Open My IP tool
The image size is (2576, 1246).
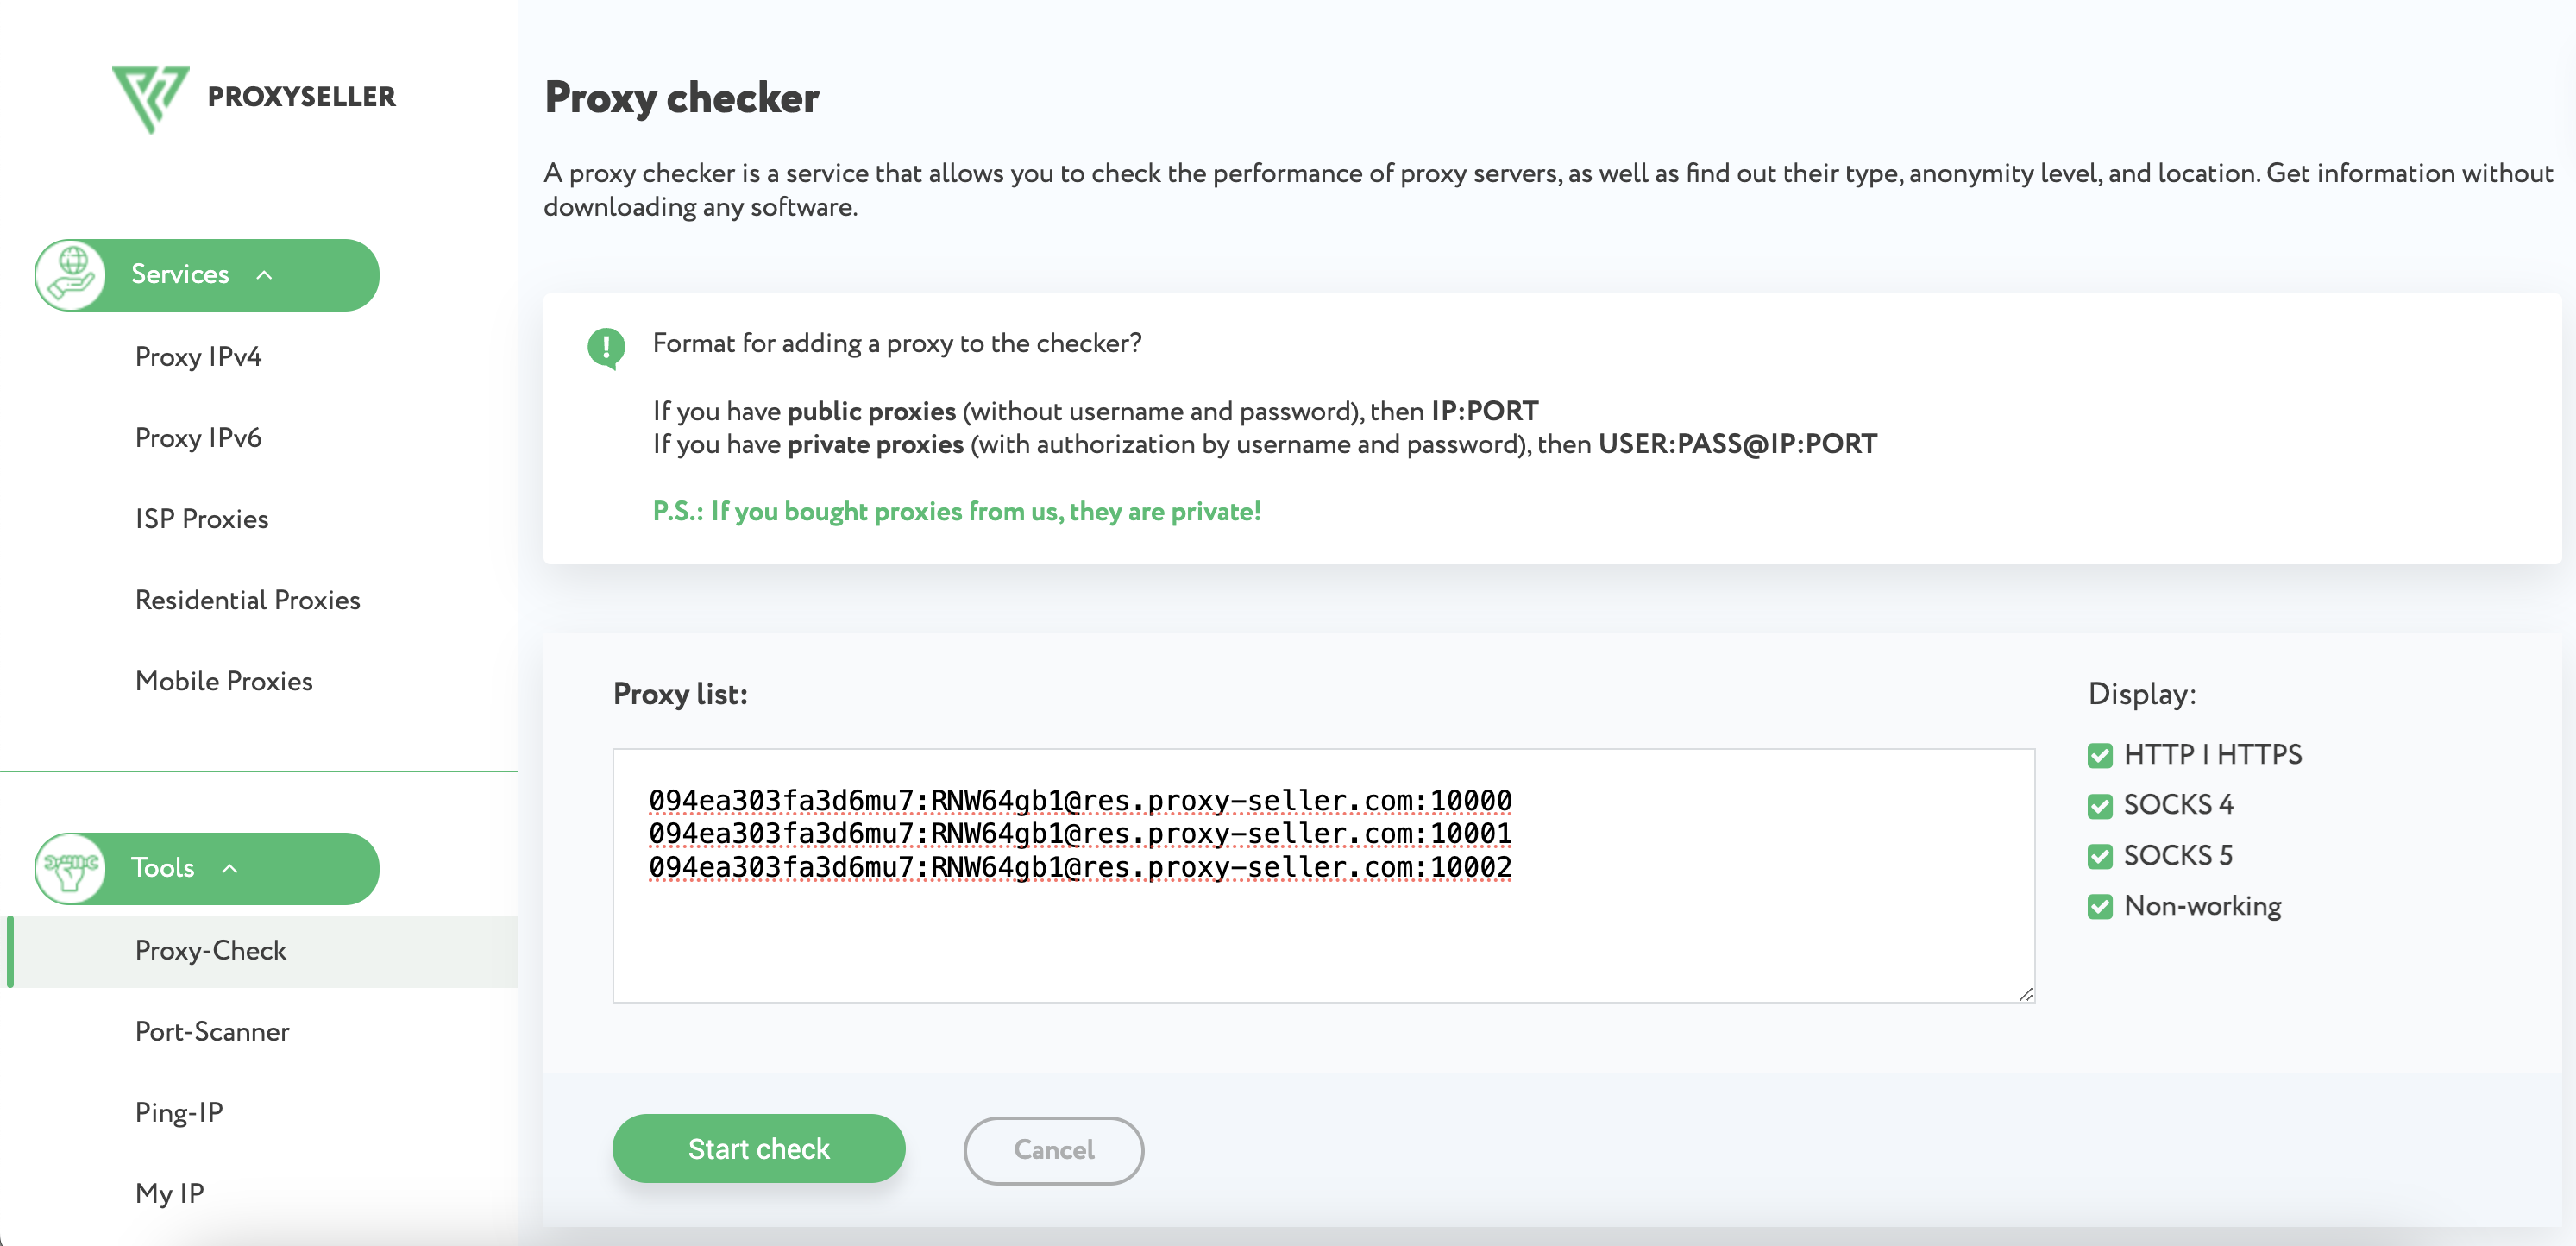click(169, 1193)
